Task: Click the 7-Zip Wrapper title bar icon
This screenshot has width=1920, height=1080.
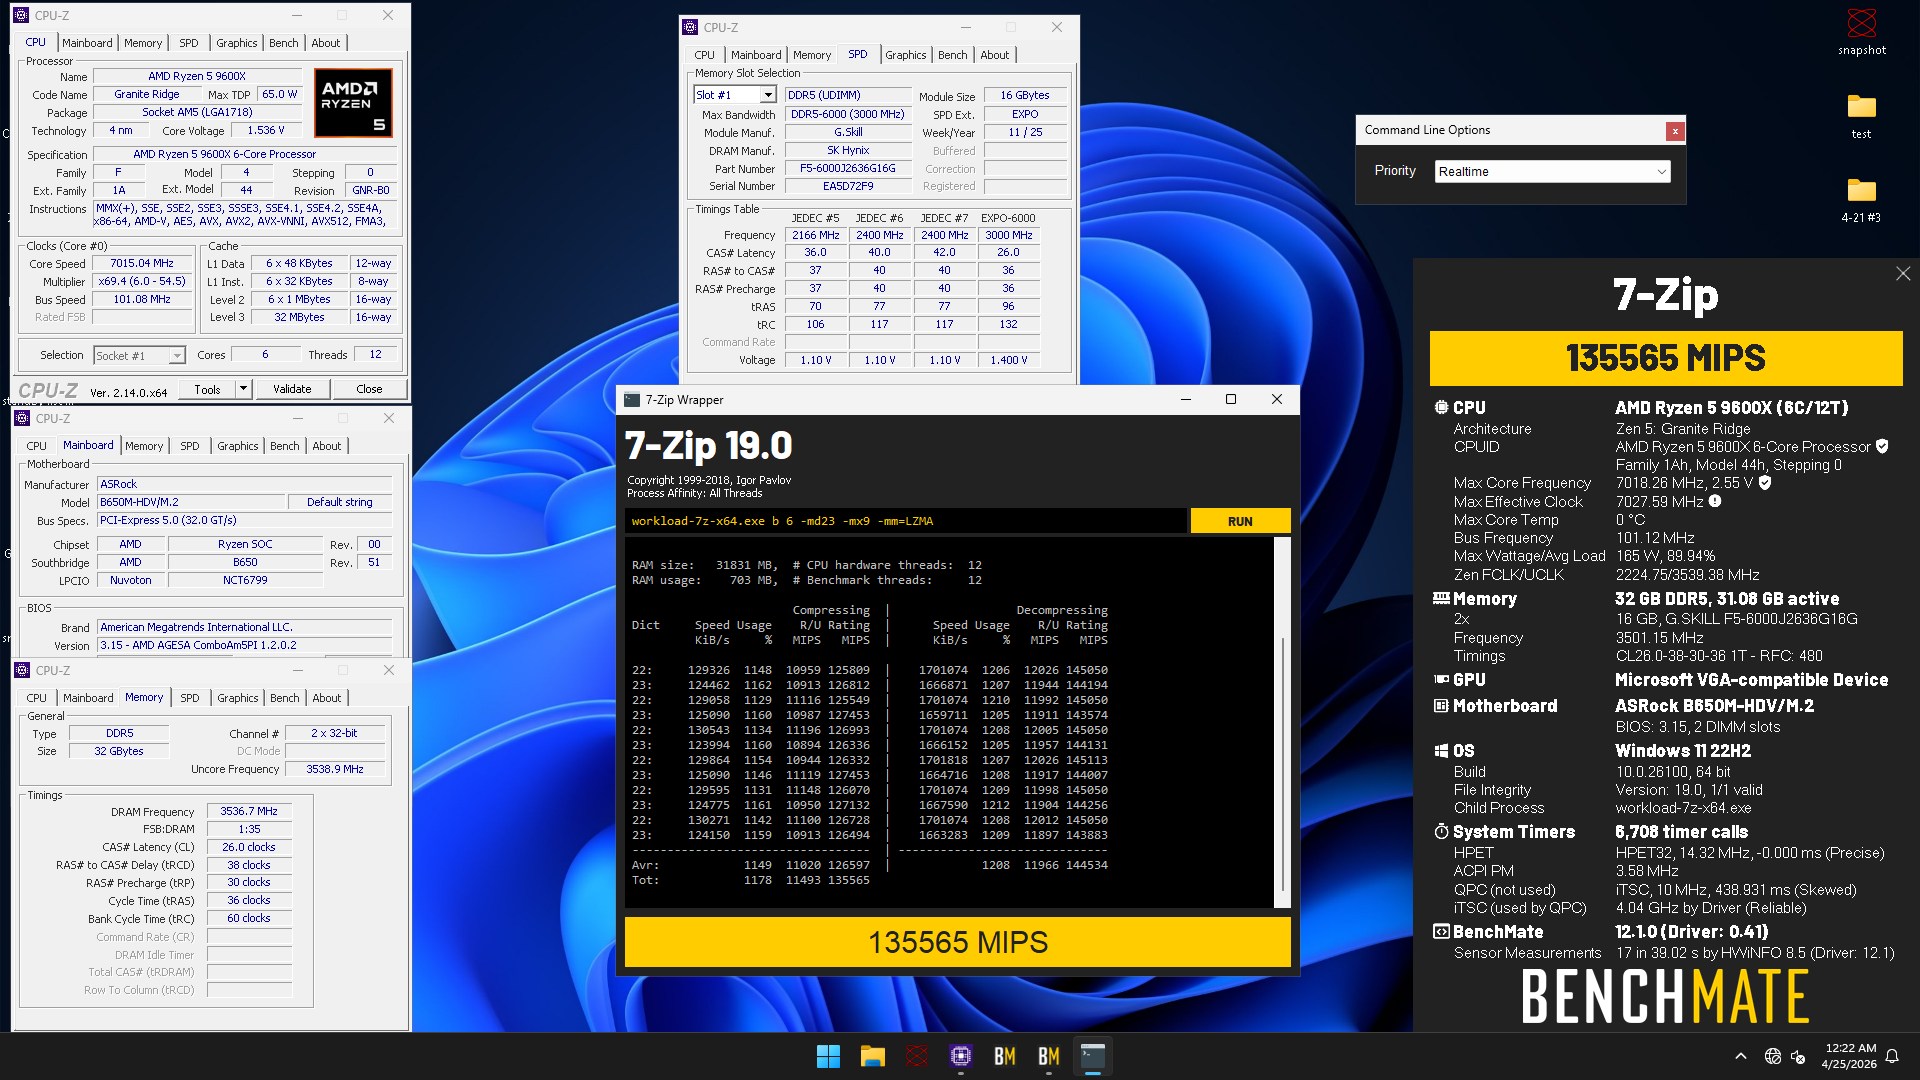Action: [x=631, y=400]
